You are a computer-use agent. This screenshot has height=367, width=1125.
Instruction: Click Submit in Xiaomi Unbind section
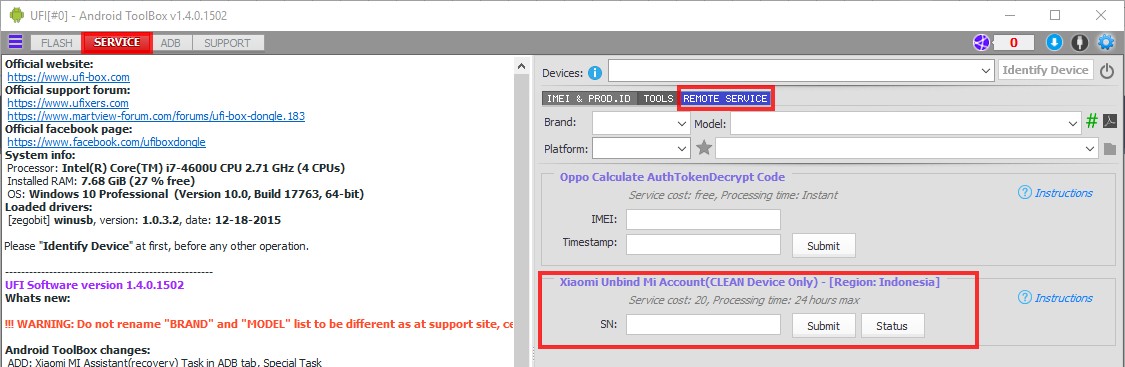tap(823, 325)
